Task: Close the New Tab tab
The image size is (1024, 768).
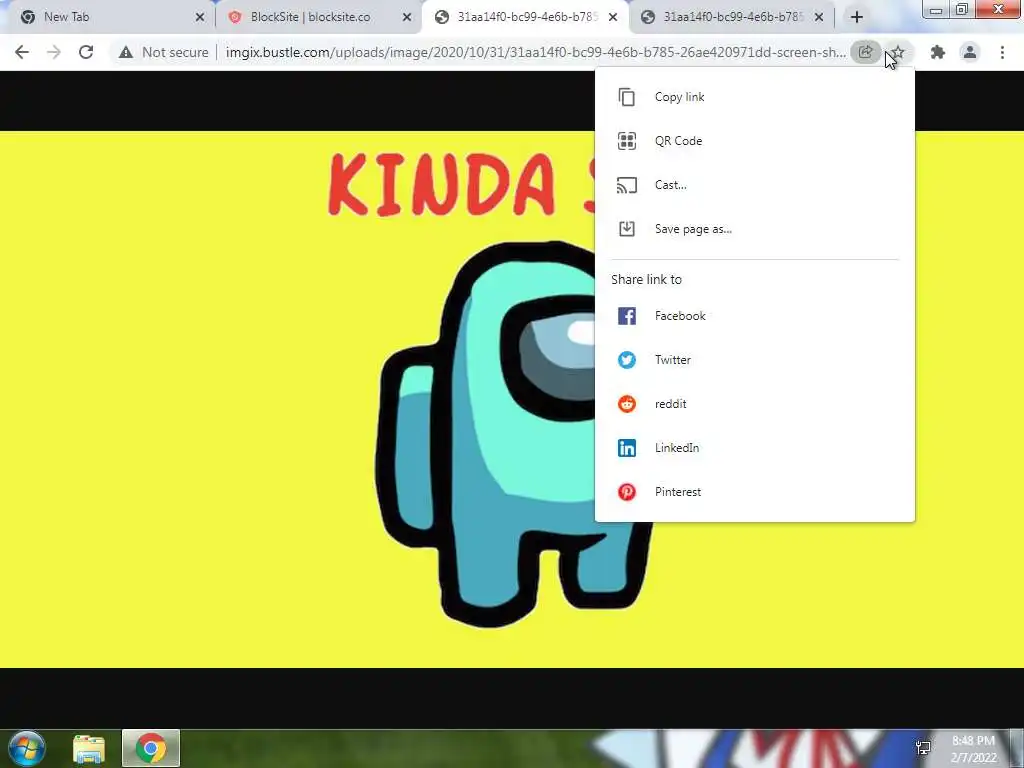Action: pos(200,17)
